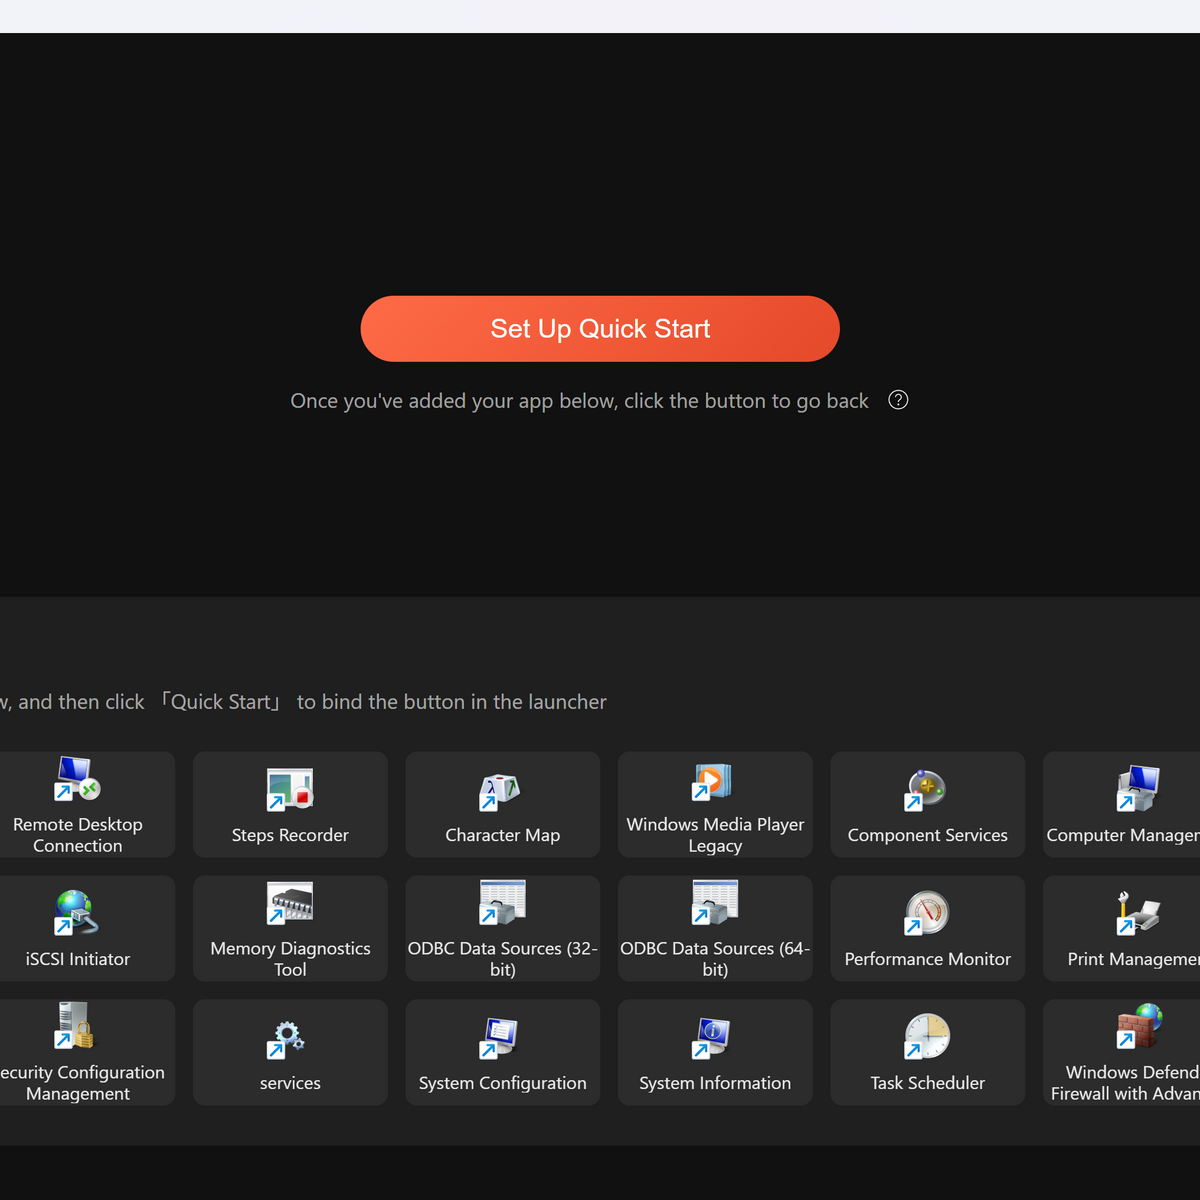Pick the Task Scheduler clock icon
The width and height of the screenshot is (1200, 1200).
927,1037
